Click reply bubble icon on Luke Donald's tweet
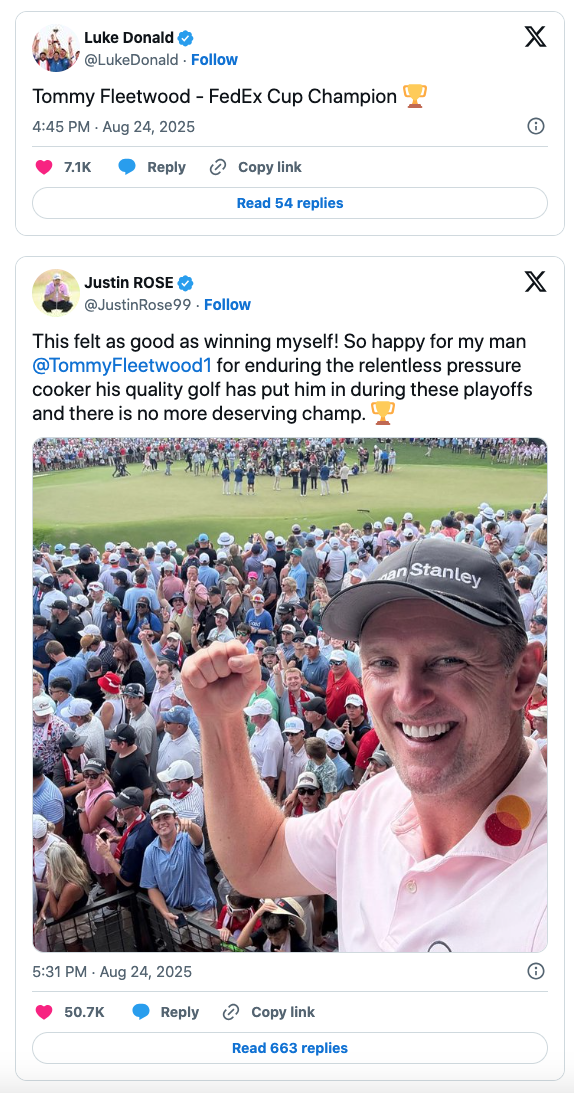574x1093 pixels. pos(127,167)
